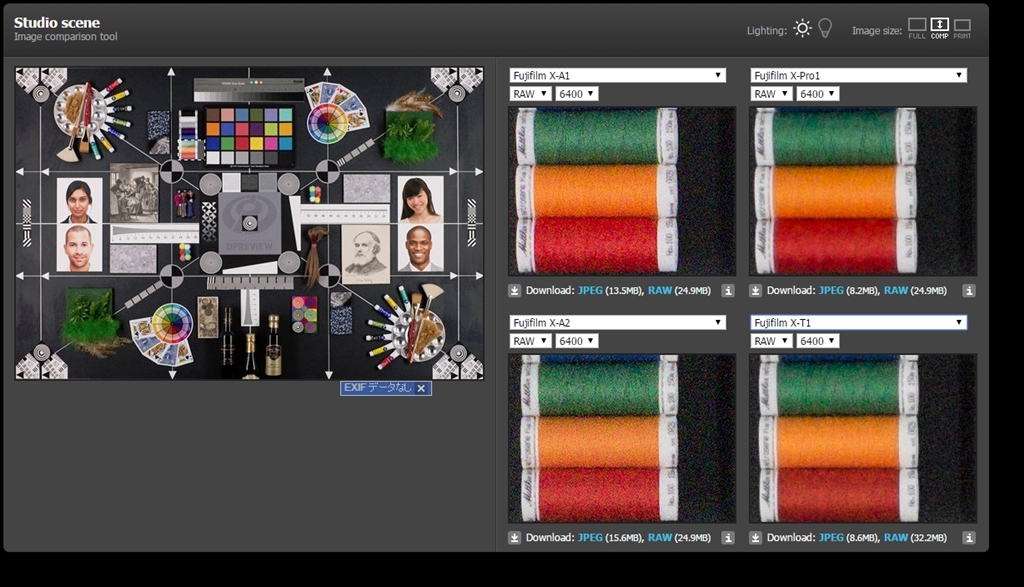Download the 13.5MB JPEG for X-A1

[x=590, y=291]
